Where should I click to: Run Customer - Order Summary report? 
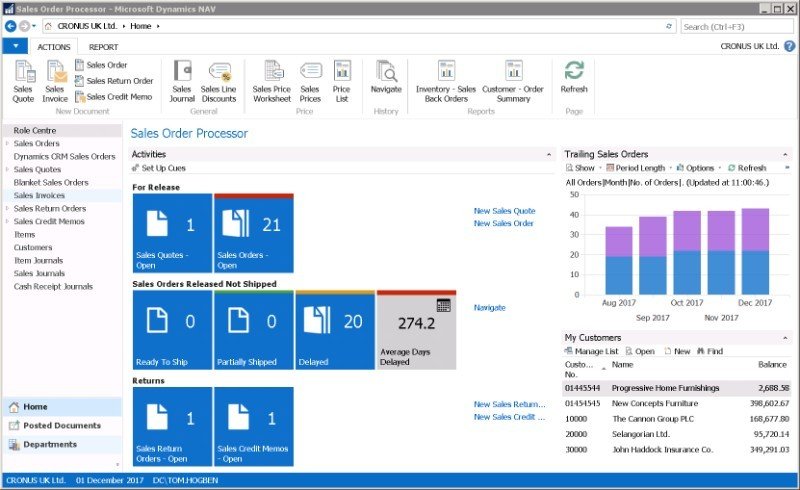click(x=513, y=82)
